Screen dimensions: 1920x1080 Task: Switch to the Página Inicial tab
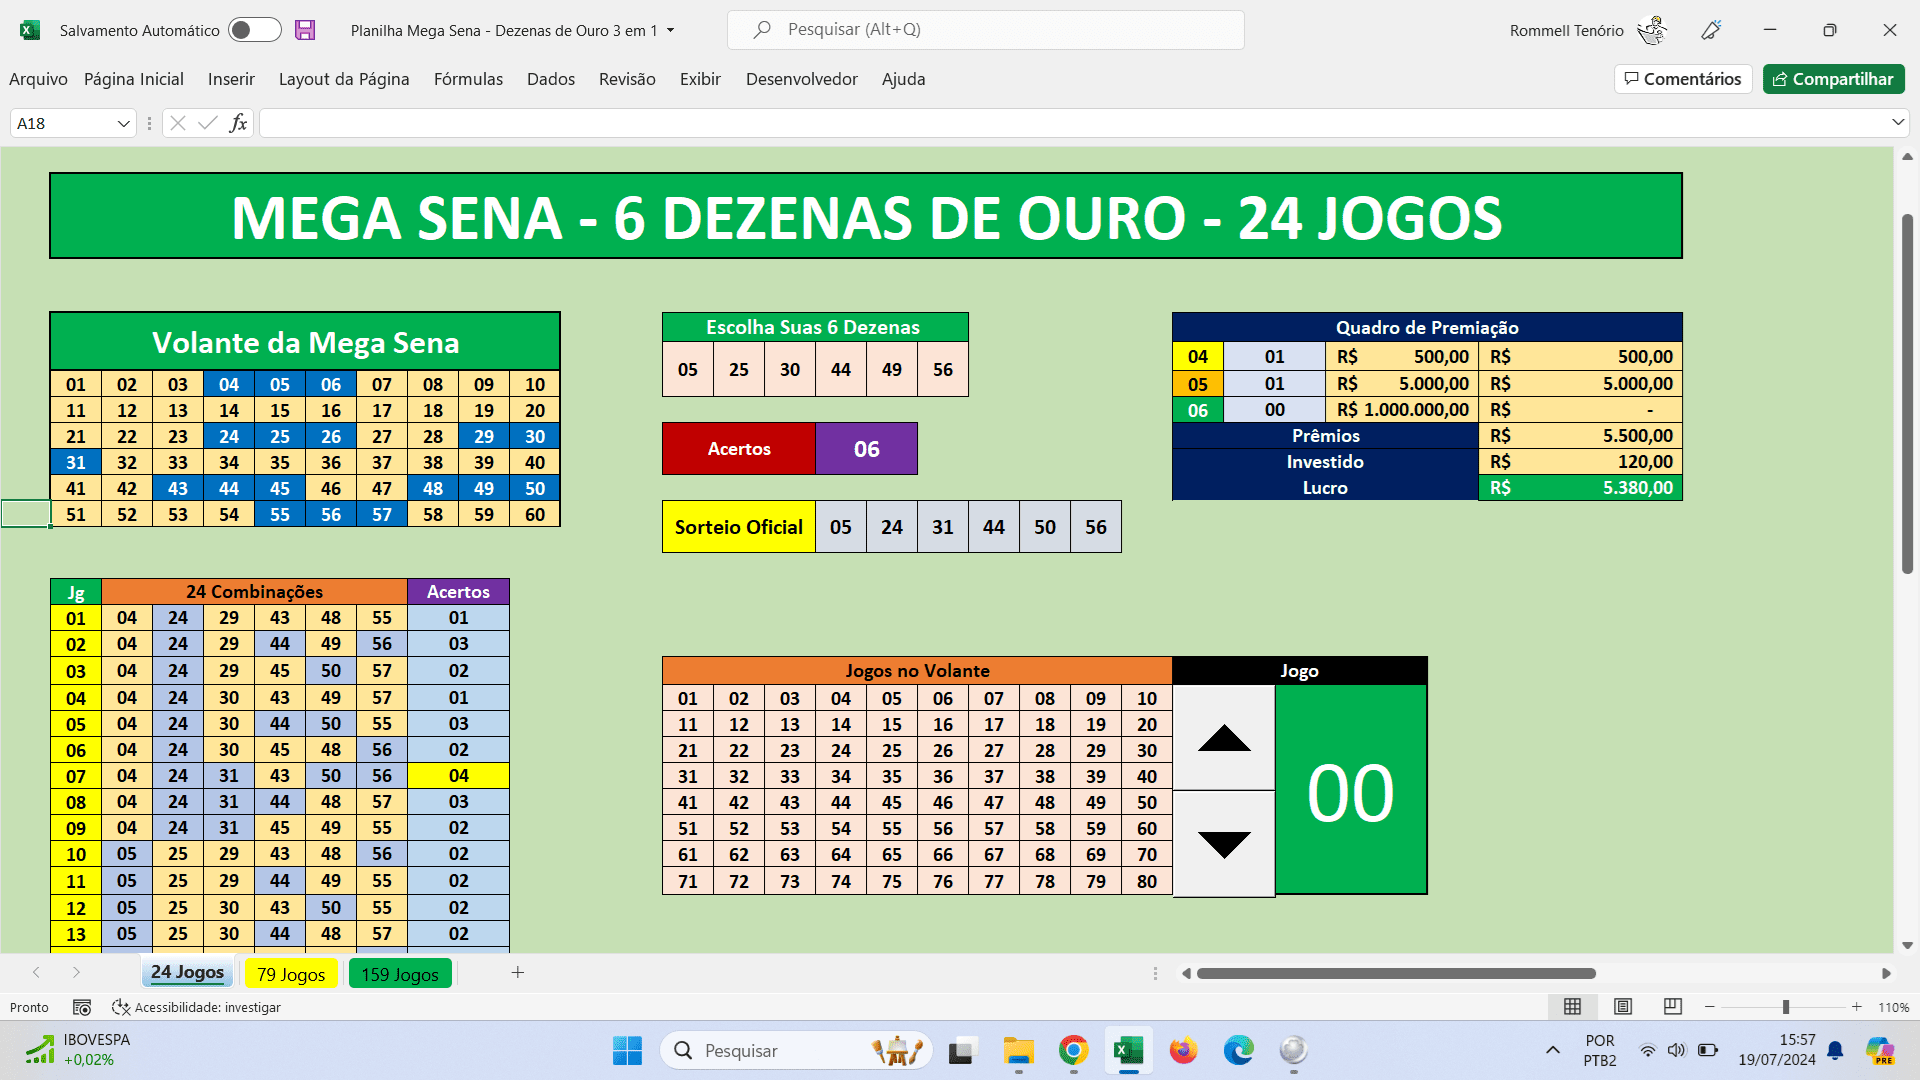(134, 79)
